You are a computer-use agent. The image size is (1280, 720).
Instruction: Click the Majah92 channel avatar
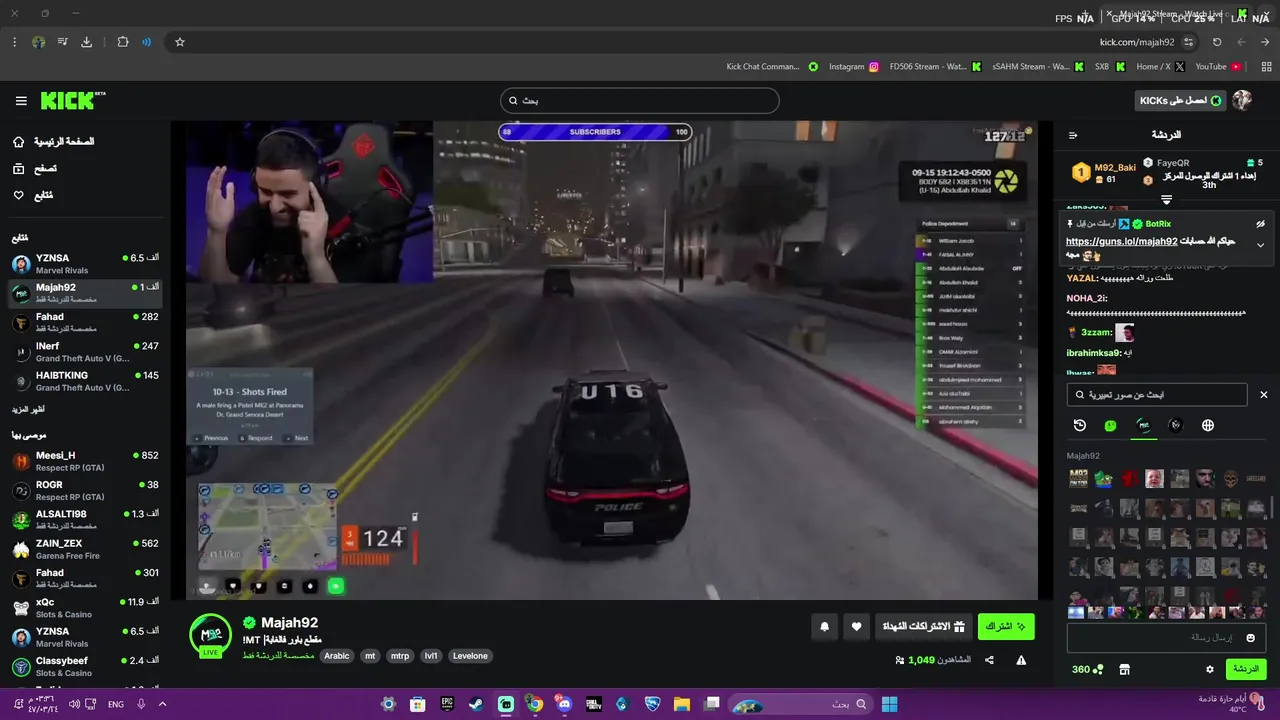click(210, 635)
